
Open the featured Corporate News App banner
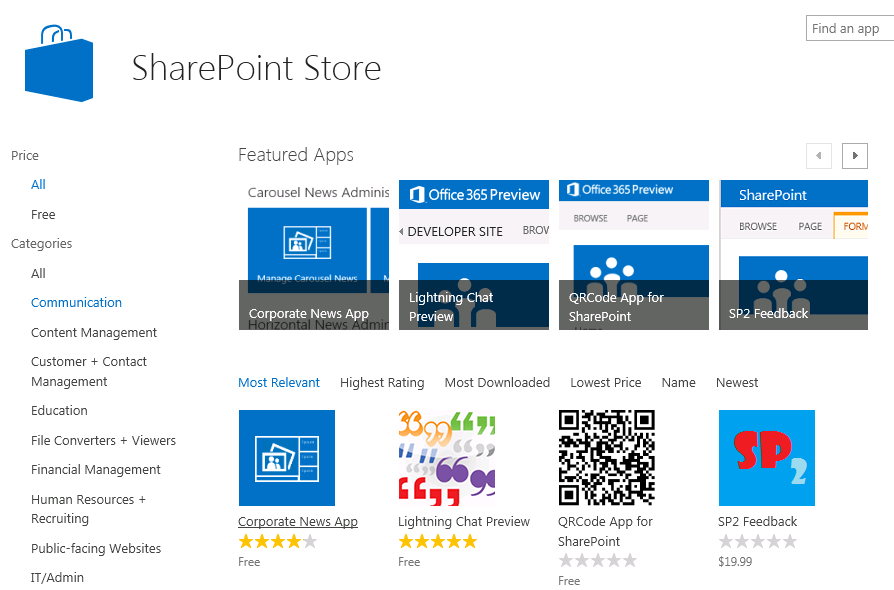pos(318,255)
